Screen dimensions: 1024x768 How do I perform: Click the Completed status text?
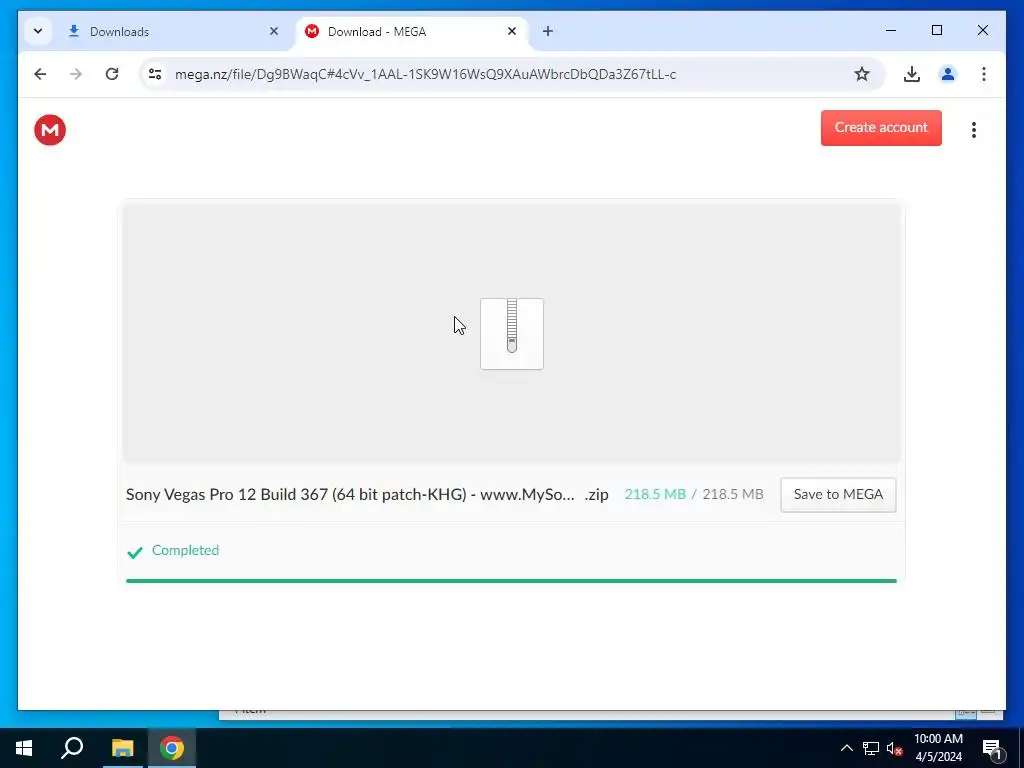[185, 551]
